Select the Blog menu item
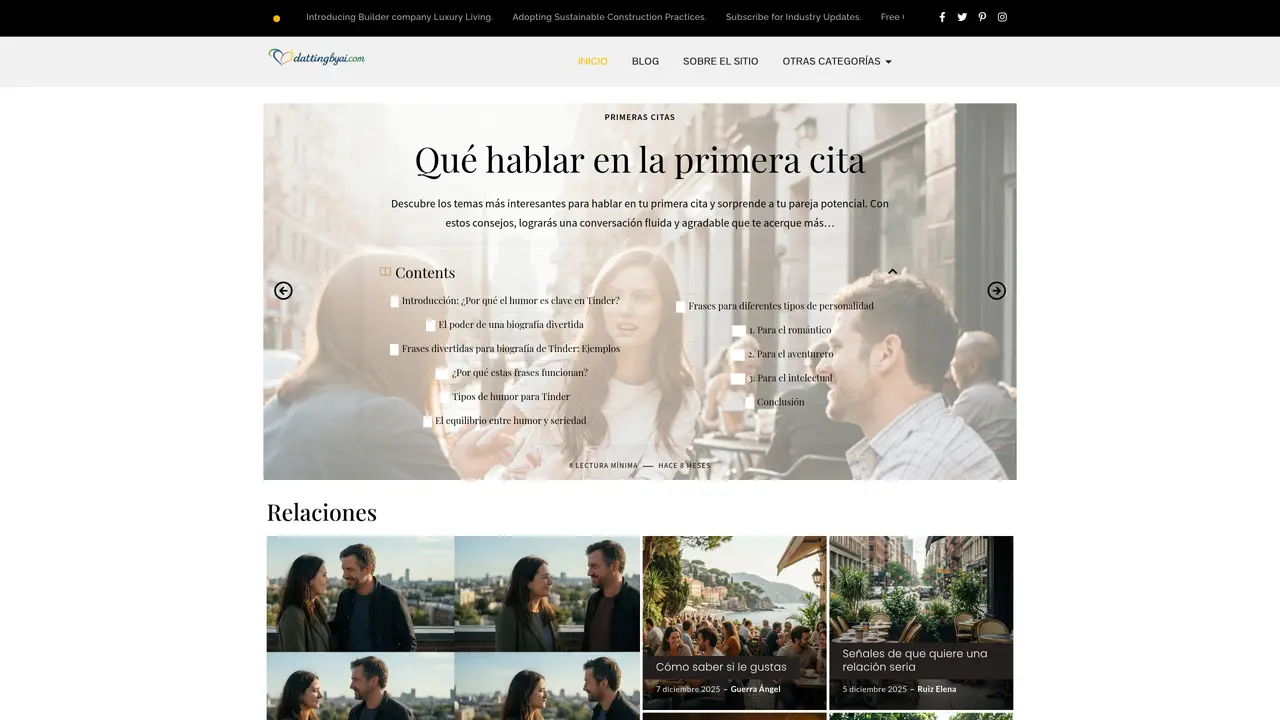This screenshot has width=1280, height=720. coord(645,61)
